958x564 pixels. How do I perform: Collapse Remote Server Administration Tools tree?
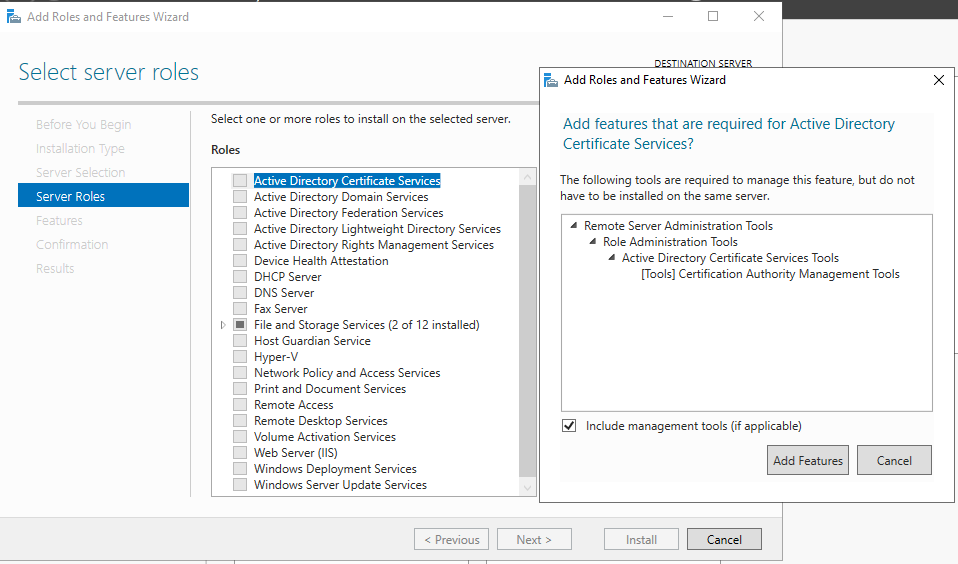574,225
